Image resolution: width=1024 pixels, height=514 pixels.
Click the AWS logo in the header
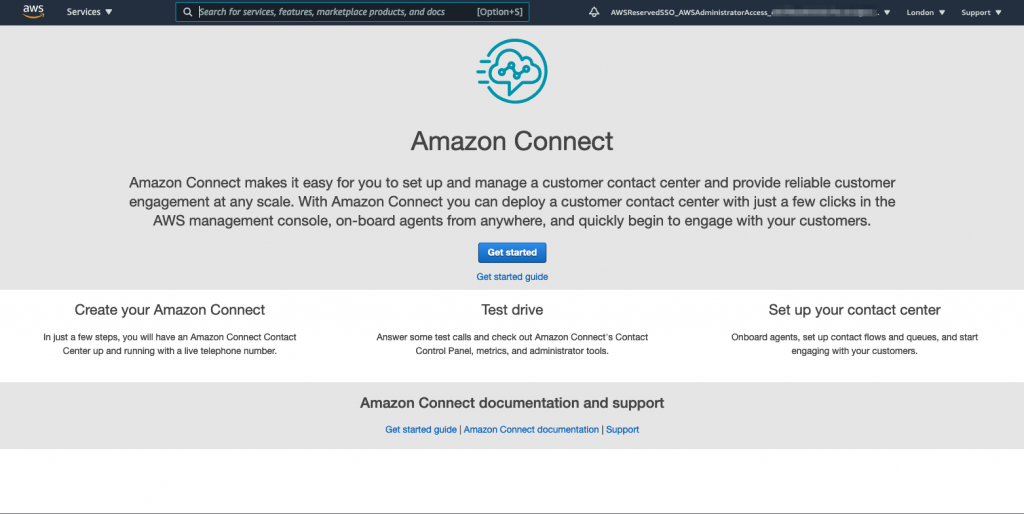(33, 12)
